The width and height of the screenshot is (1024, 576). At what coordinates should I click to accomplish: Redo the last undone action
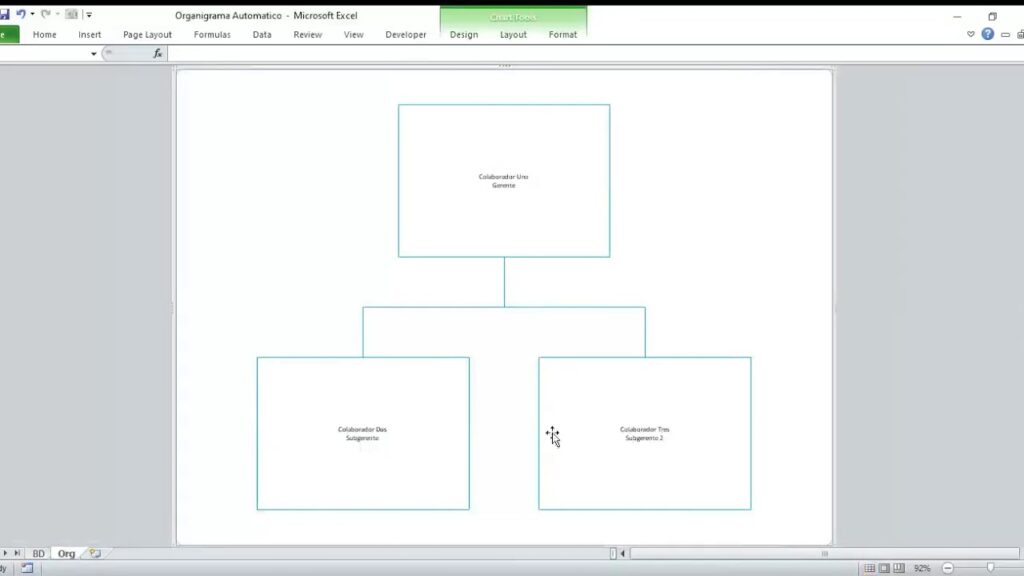[x=46, y=14]
